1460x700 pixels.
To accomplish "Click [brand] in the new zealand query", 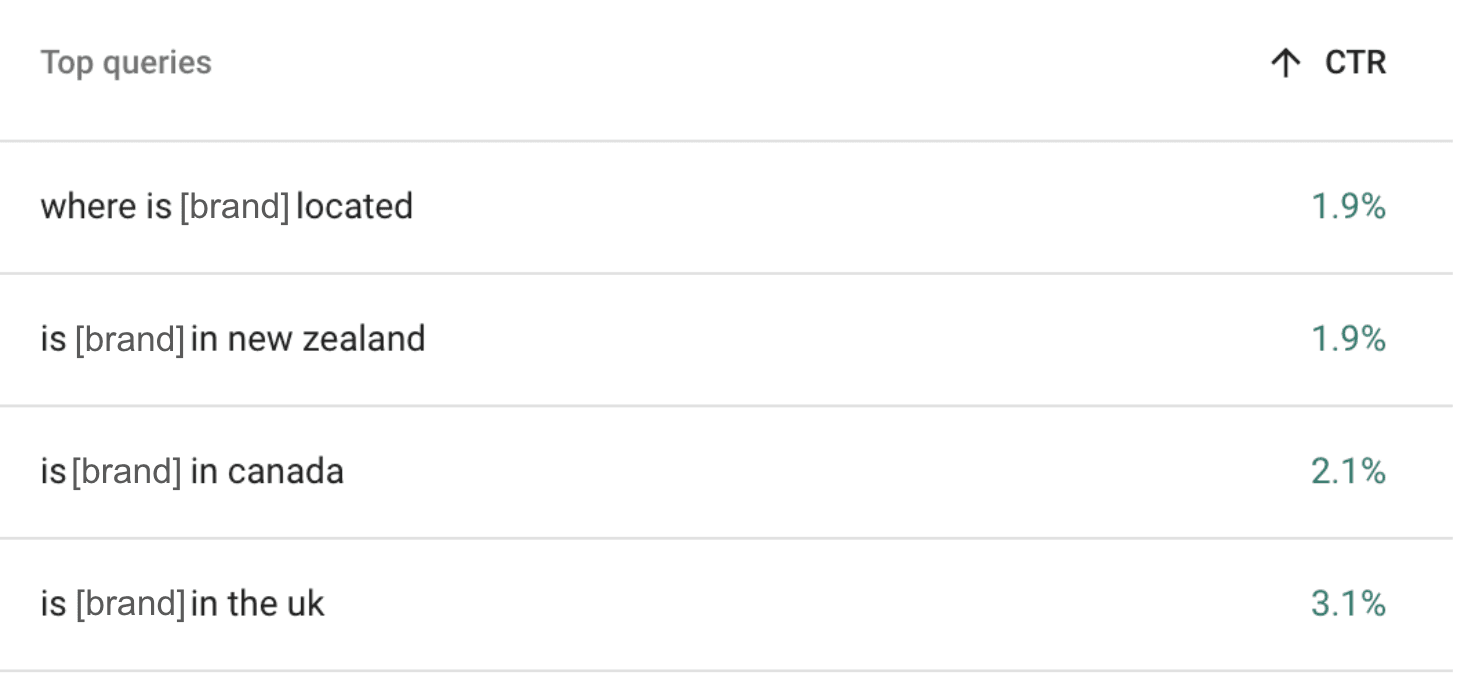I will (130, 339).
